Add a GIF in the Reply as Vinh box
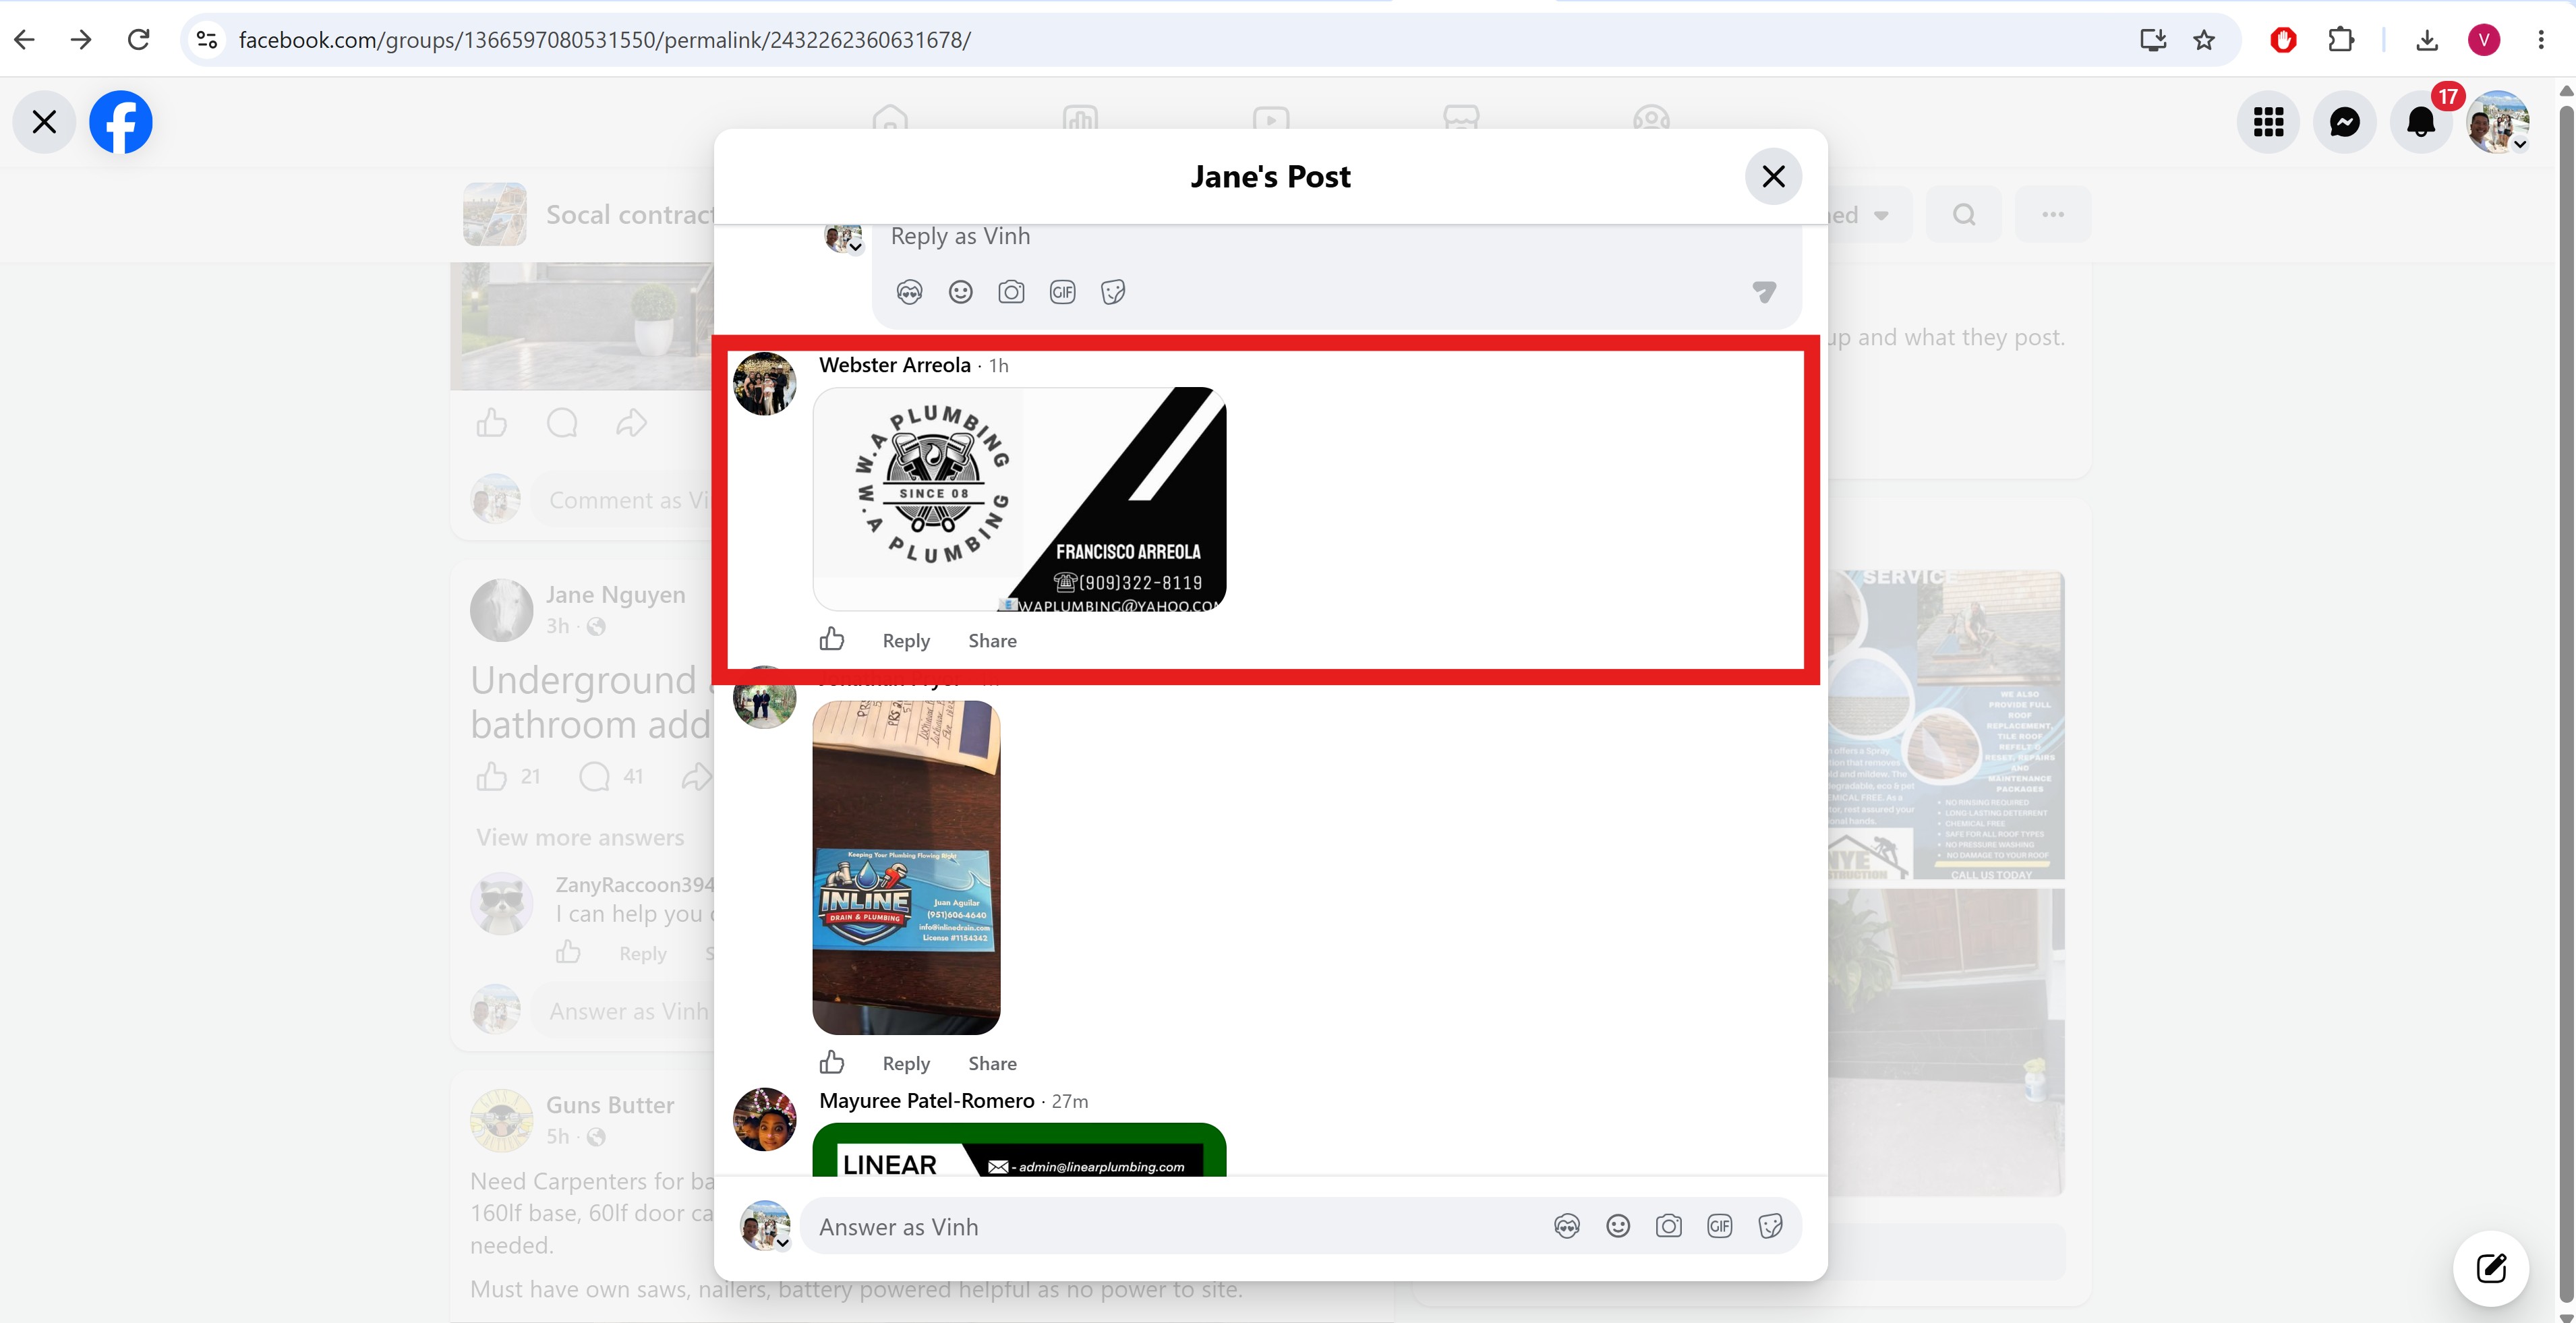Image resolution: width=2576 pixels, height=1323 pixels. coord(1062,292)
